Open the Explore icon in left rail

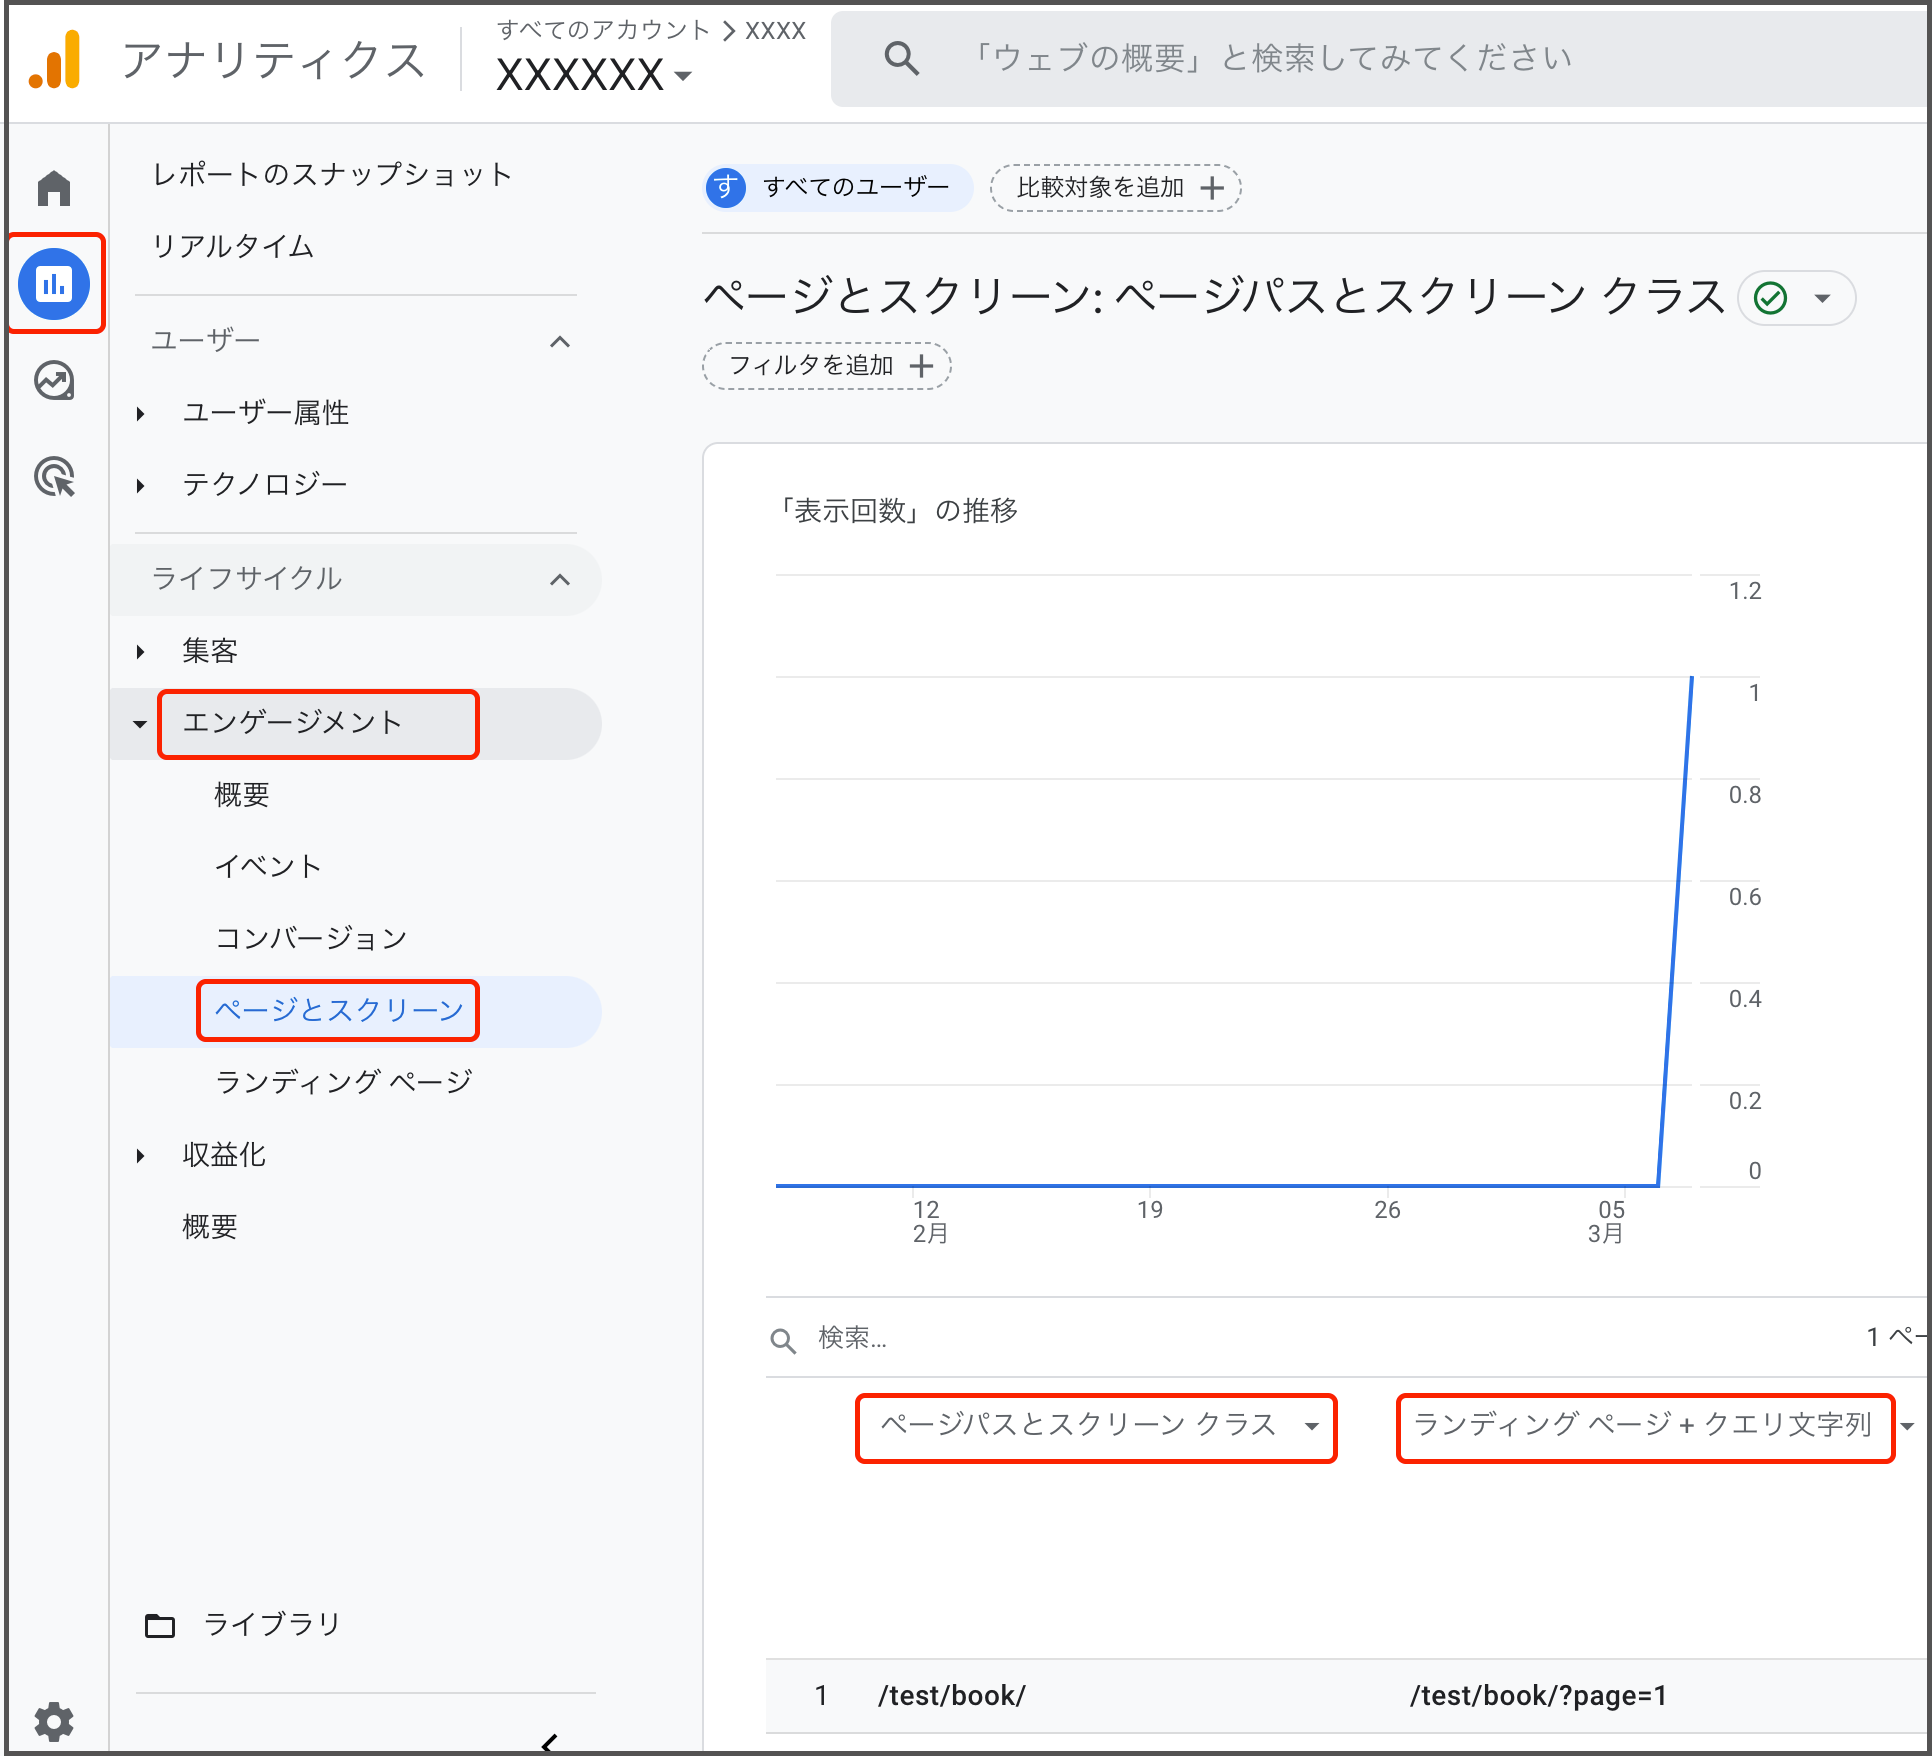click(x=54, y=381)
